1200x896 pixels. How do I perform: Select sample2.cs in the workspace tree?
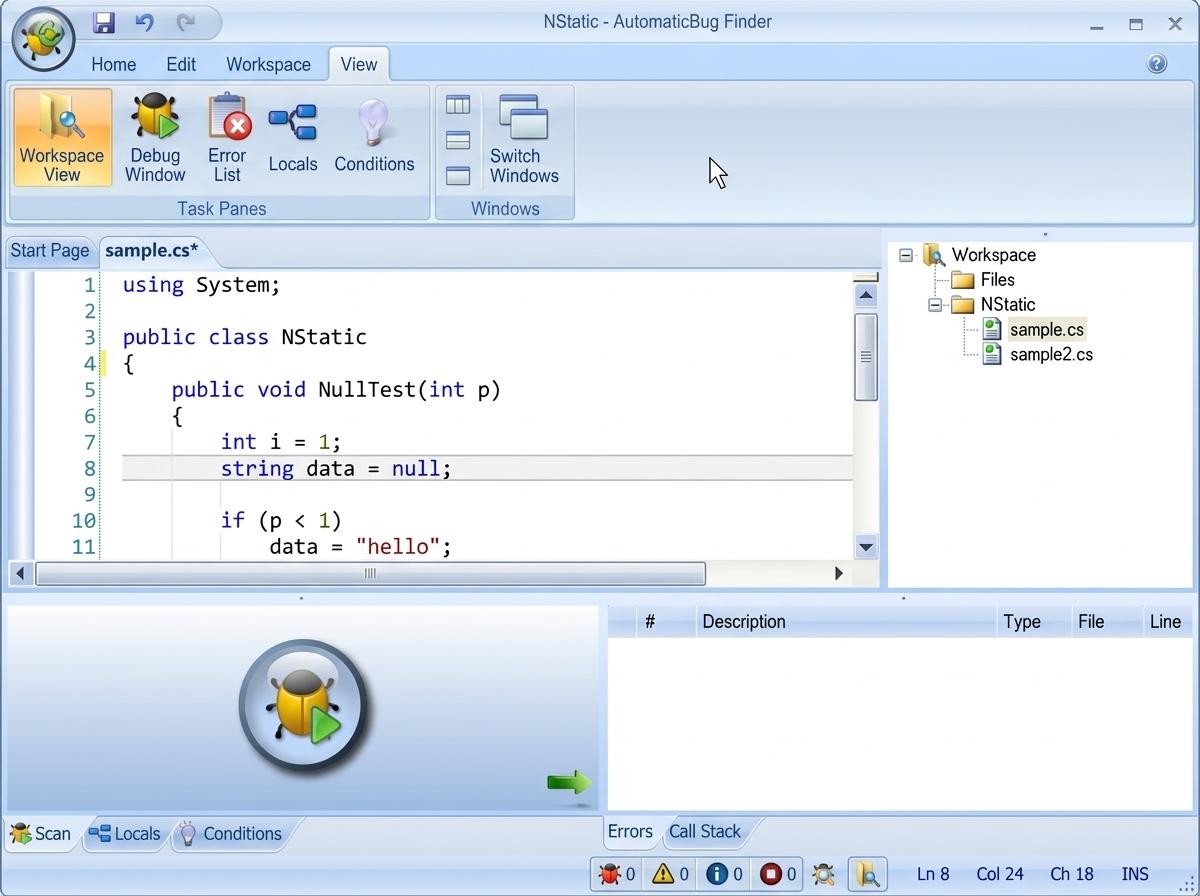(x=1051, y=355)
